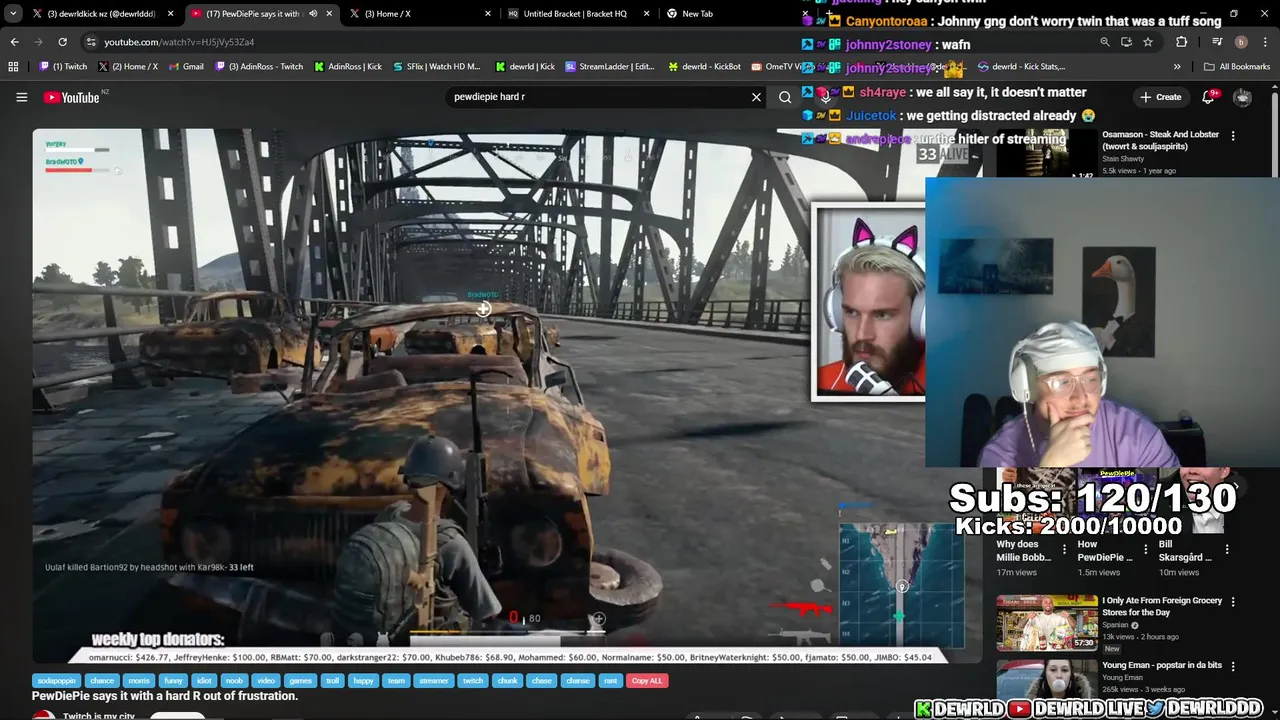Switch to the Home / X tab

point(420,14)
